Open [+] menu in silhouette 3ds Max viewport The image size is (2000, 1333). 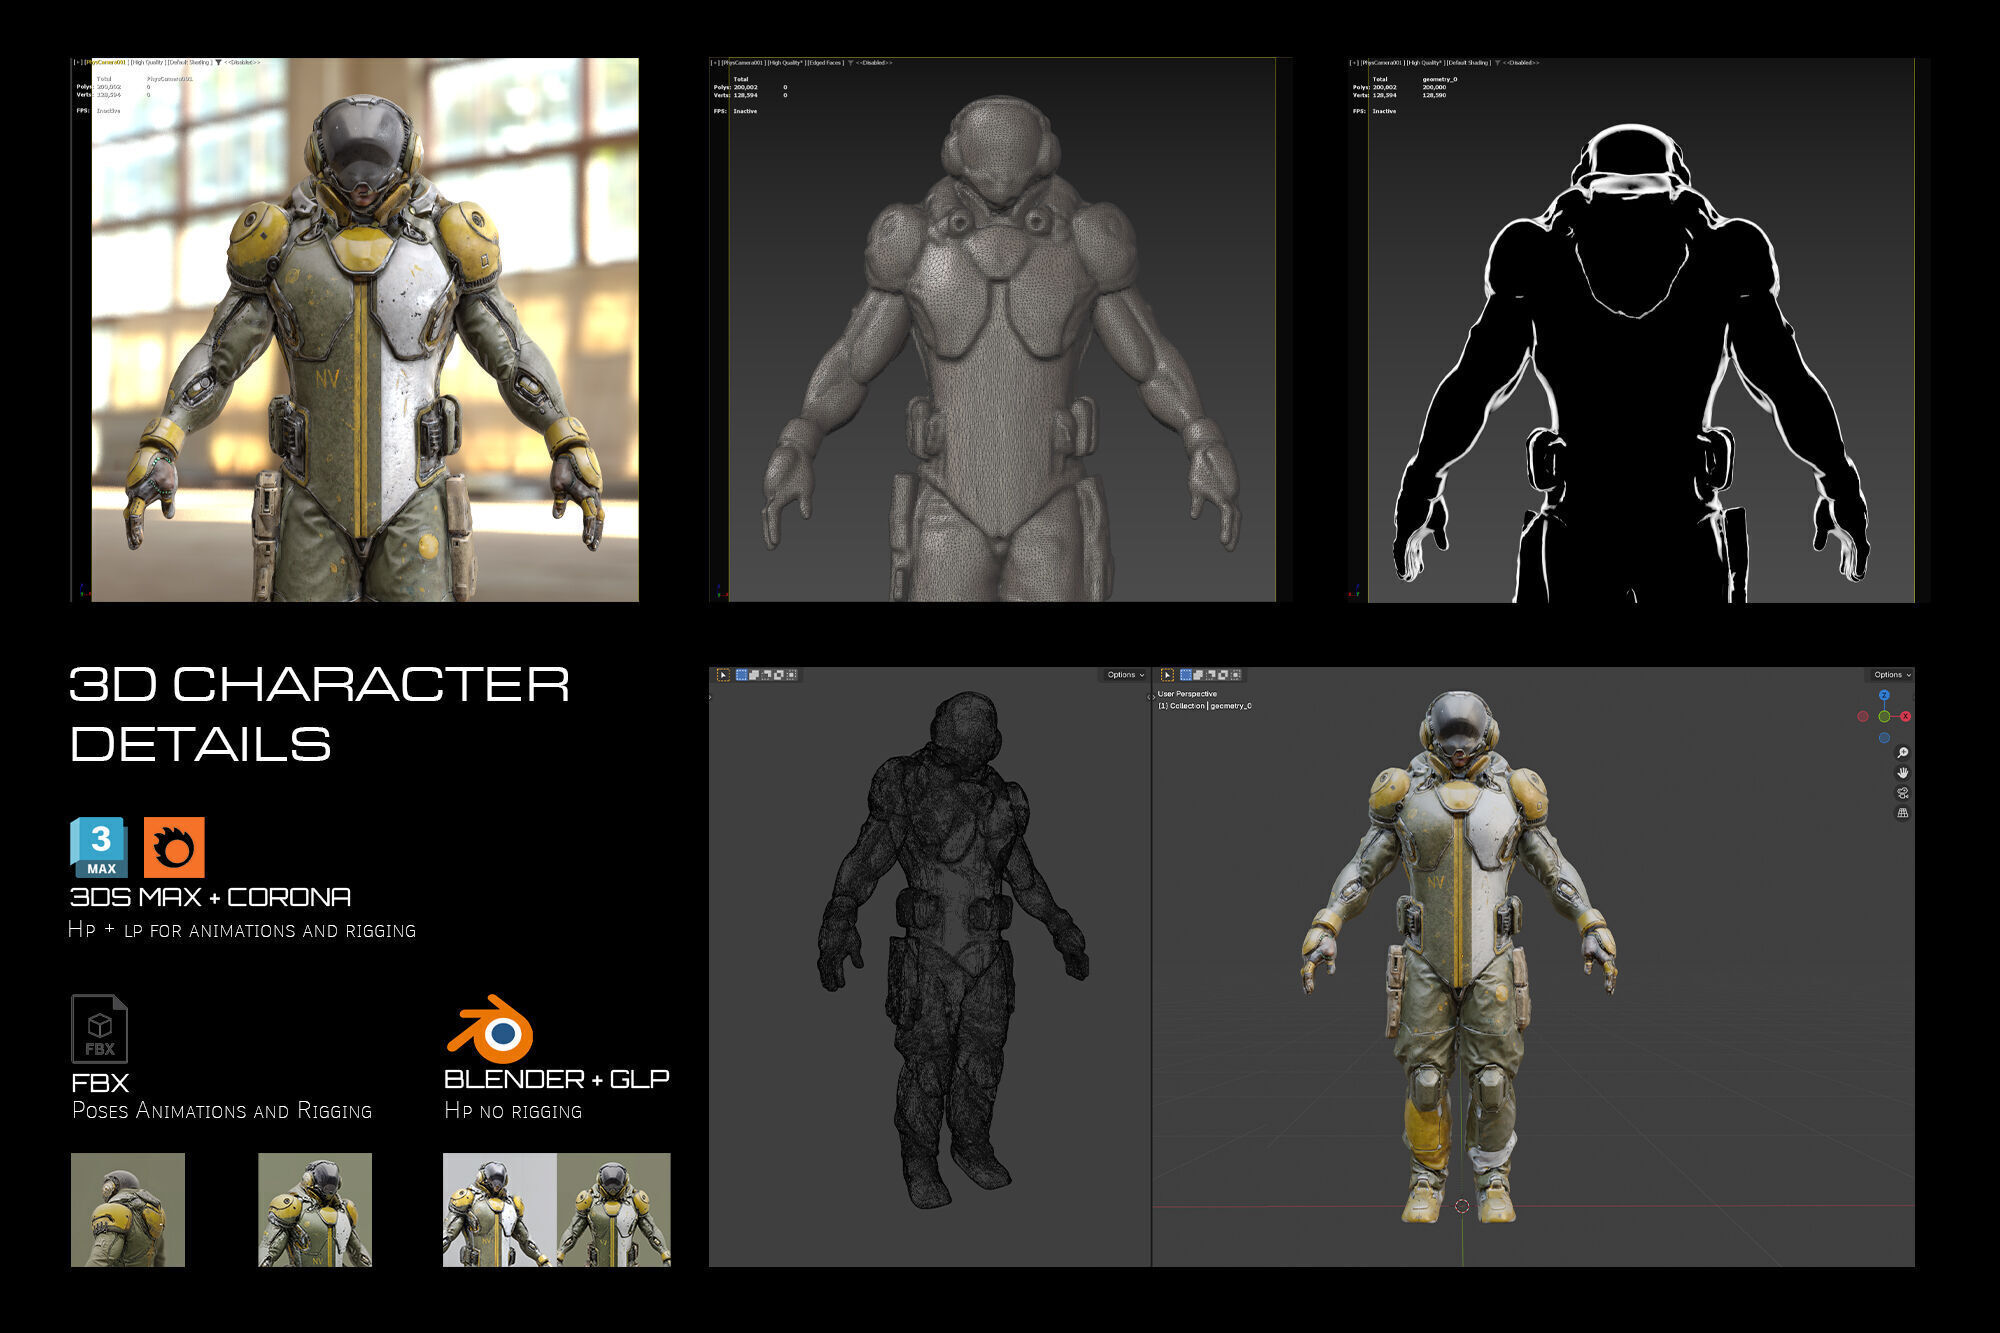pos(1354,63)
